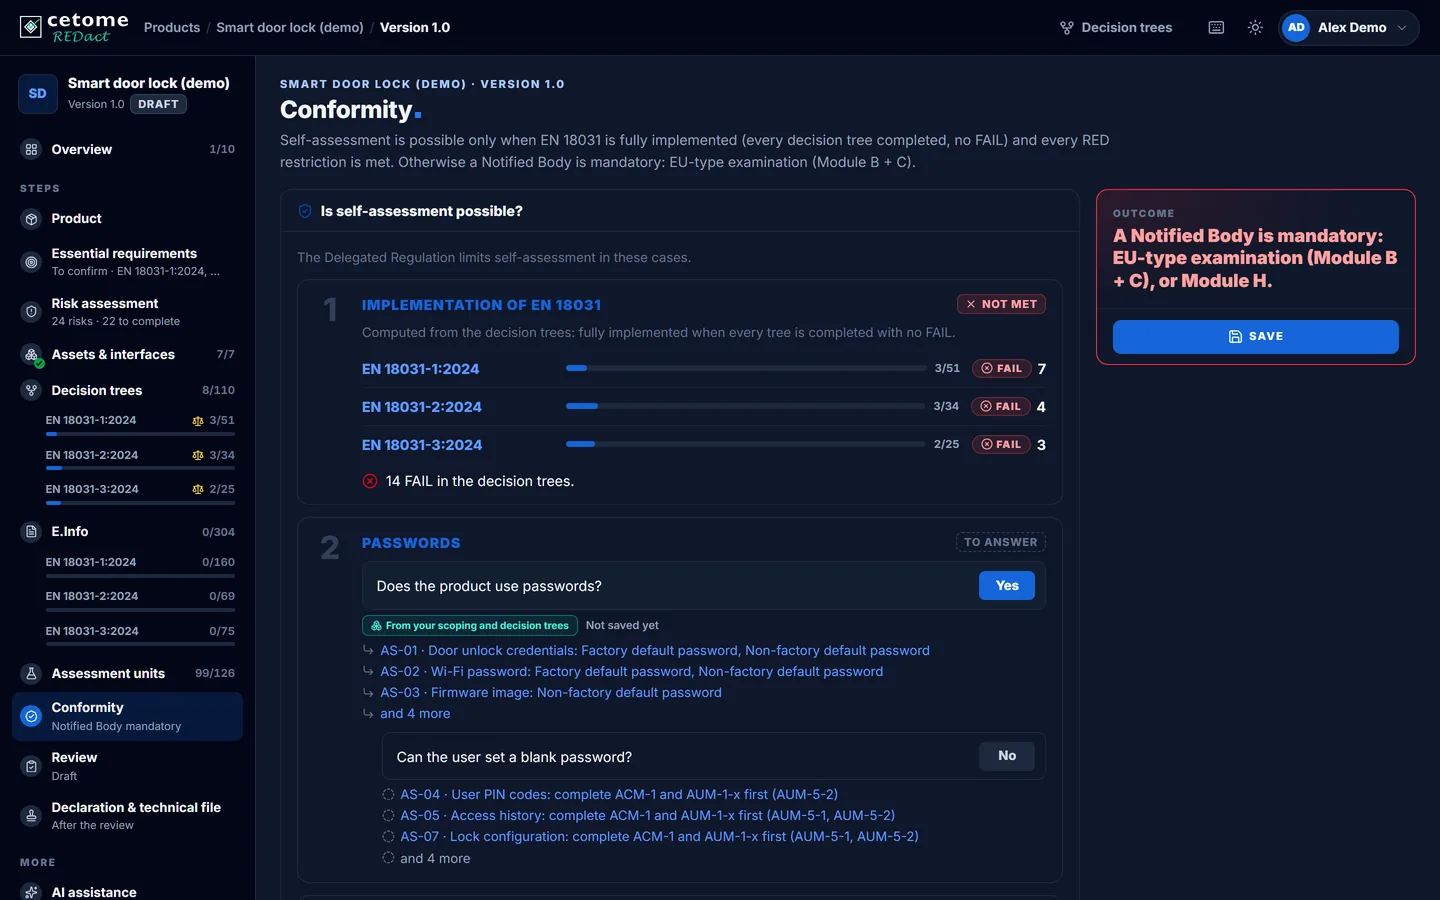Click the AD user avatar

pos(1296,28)
